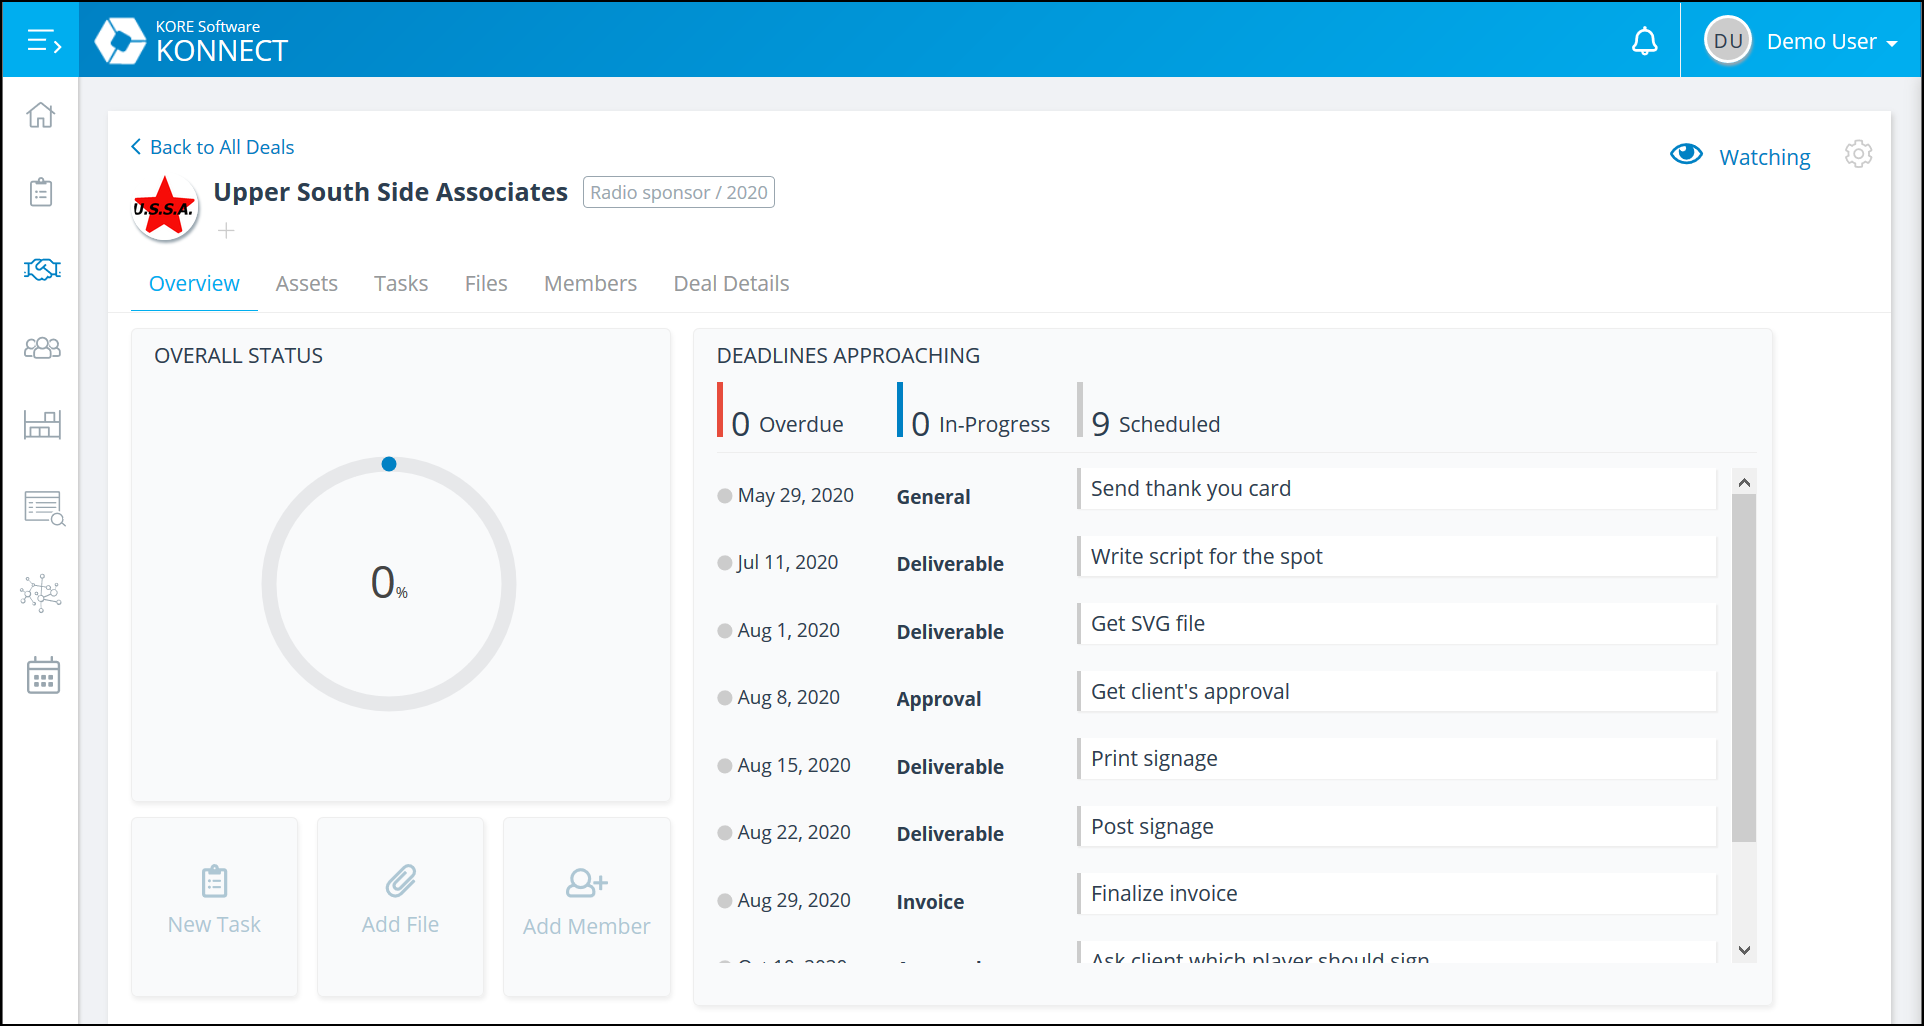Image resolution: width=1924 pixels, height=1026 pixels.
Task: Switch to the Assets tab
Action: pyautogui.click(x=307, y=284)
